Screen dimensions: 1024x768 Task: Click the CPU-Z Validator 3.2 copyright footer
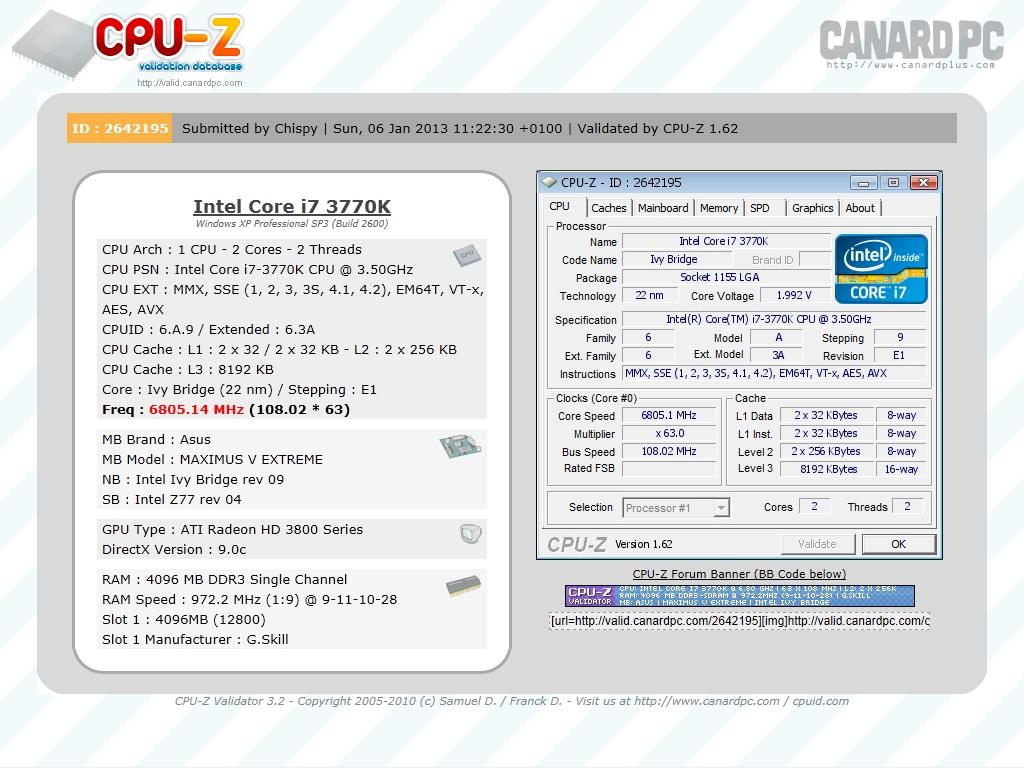(x=511, y=701)
